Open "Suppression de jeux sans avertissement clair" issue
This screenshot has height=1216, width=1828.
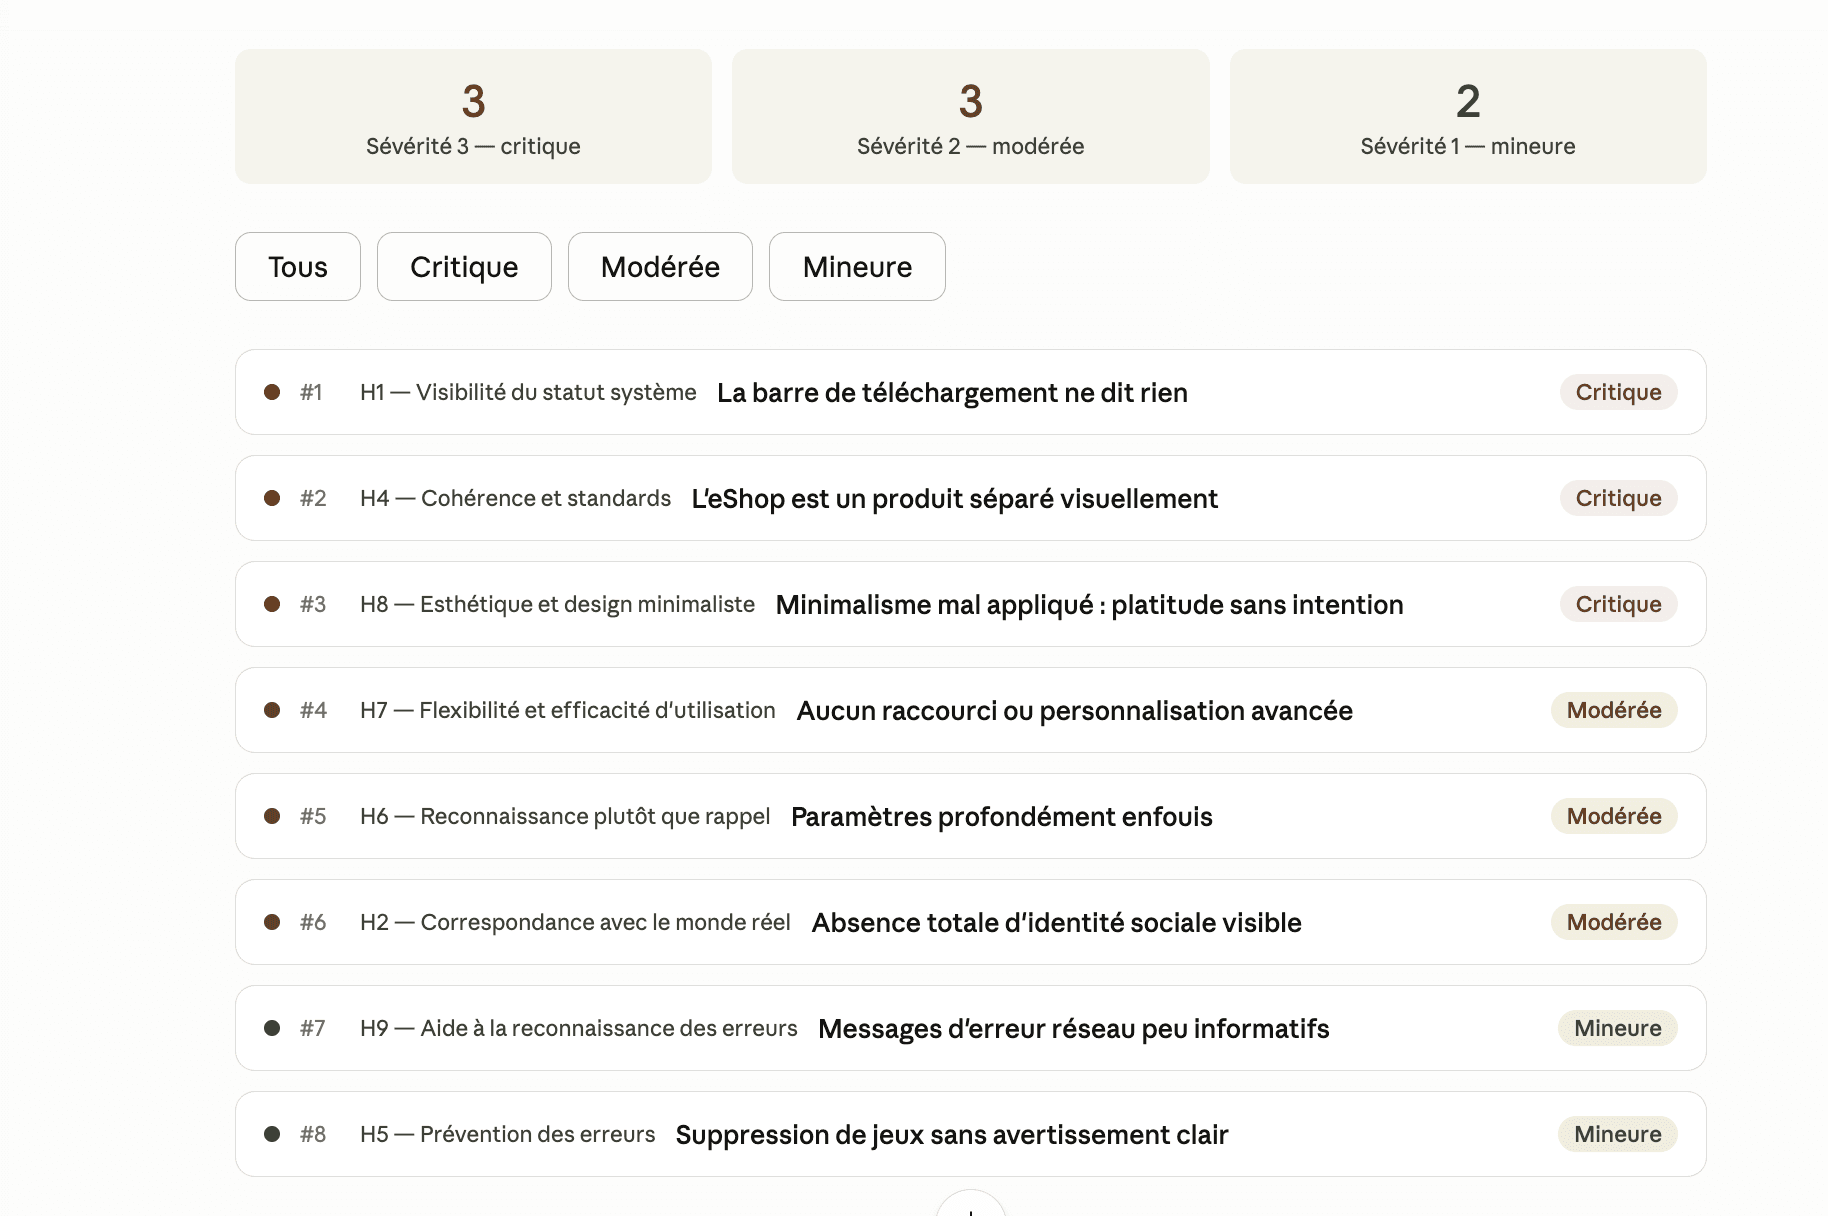(971, 1134)
